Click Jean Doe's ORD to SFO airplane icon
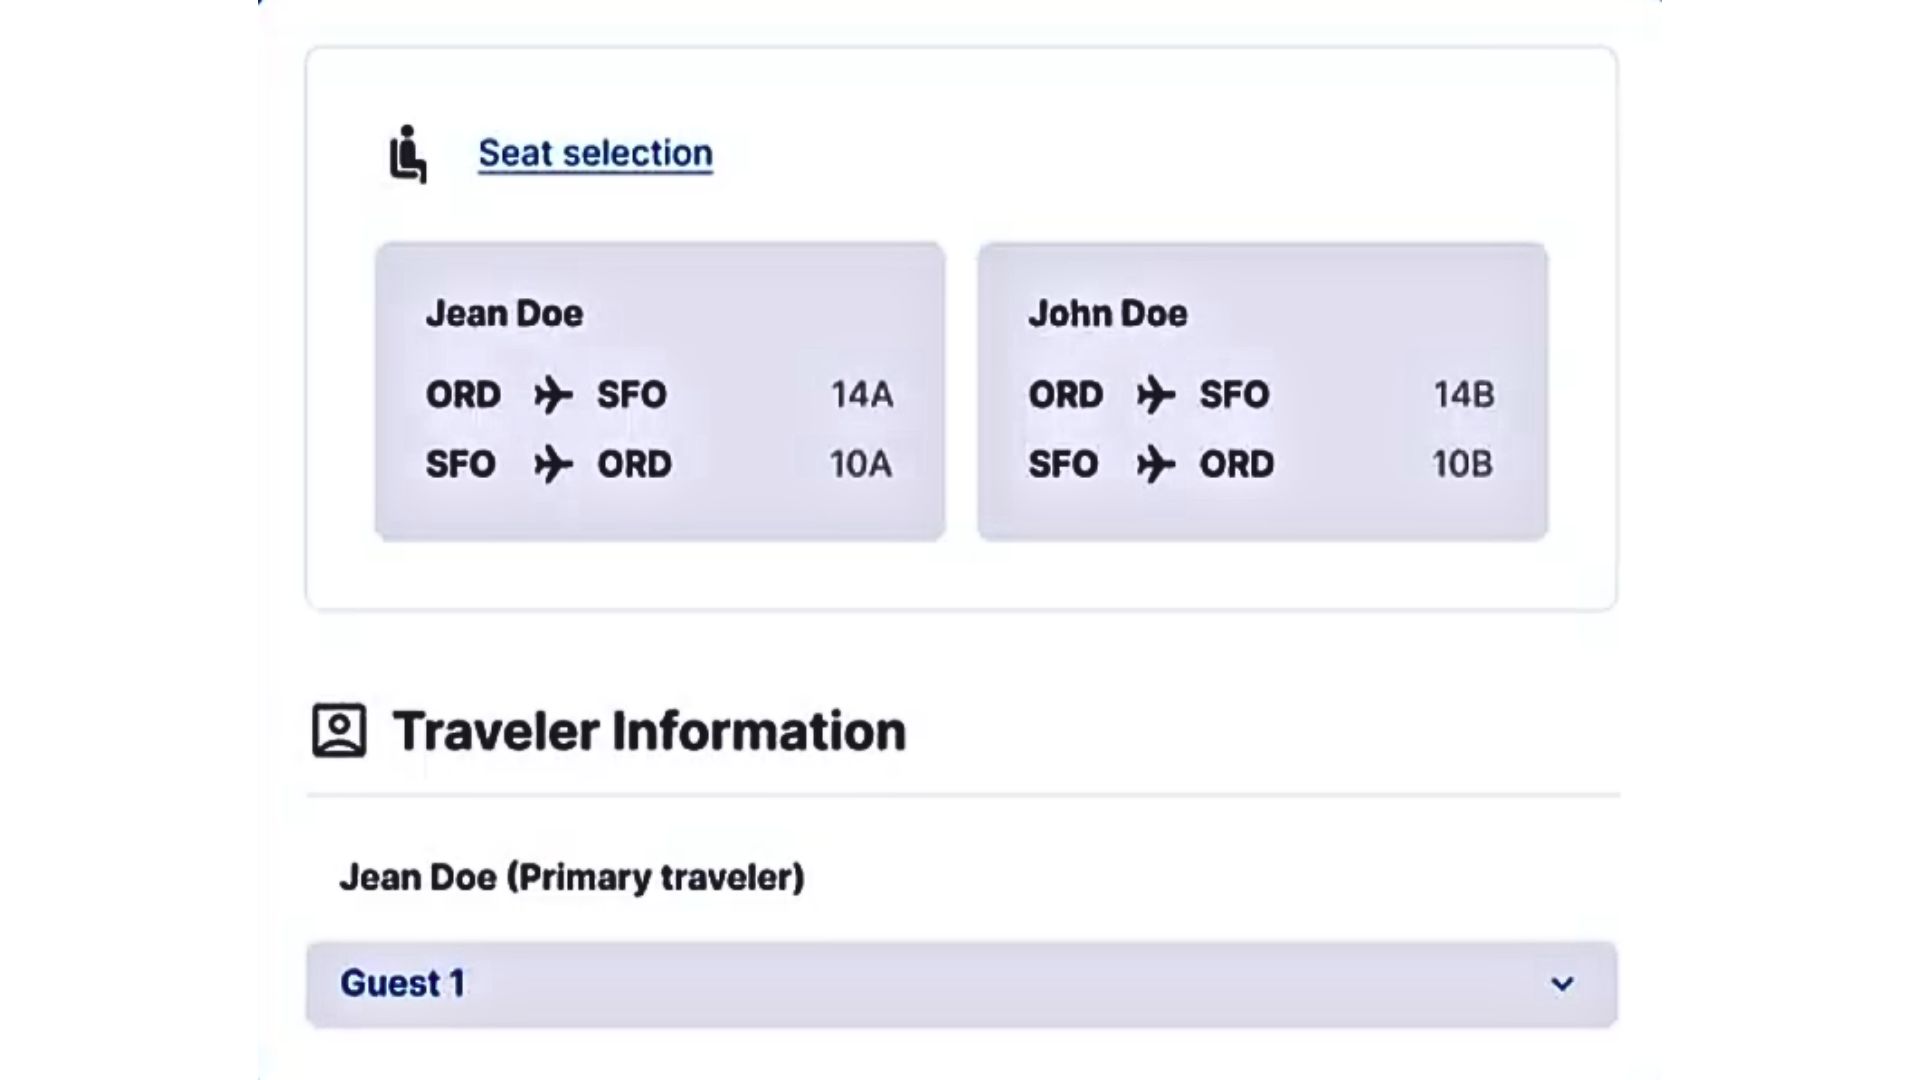The image size is (1920, 1080). click(x=553, y=395)
